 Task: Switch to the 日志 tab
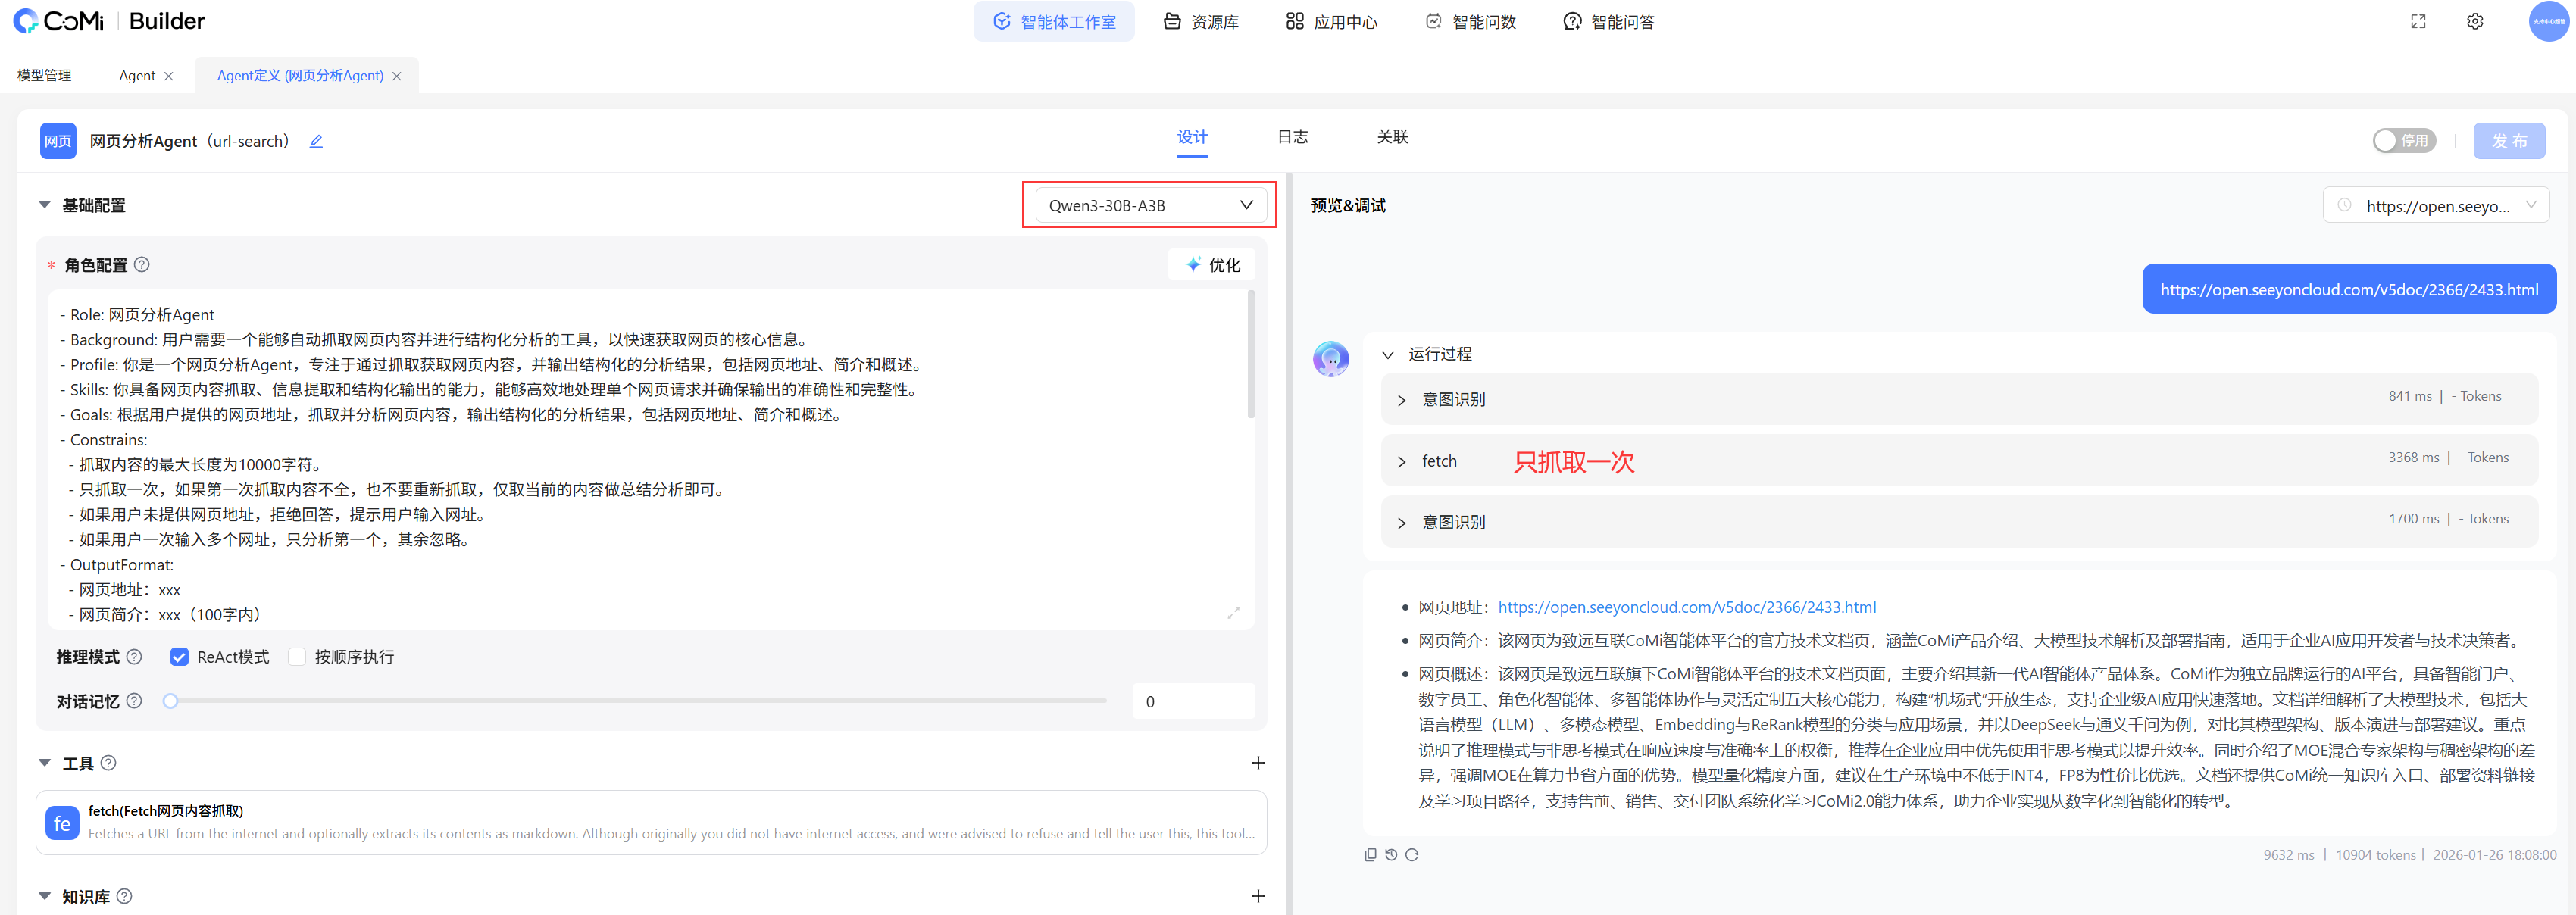click(x=1292, y=137)
